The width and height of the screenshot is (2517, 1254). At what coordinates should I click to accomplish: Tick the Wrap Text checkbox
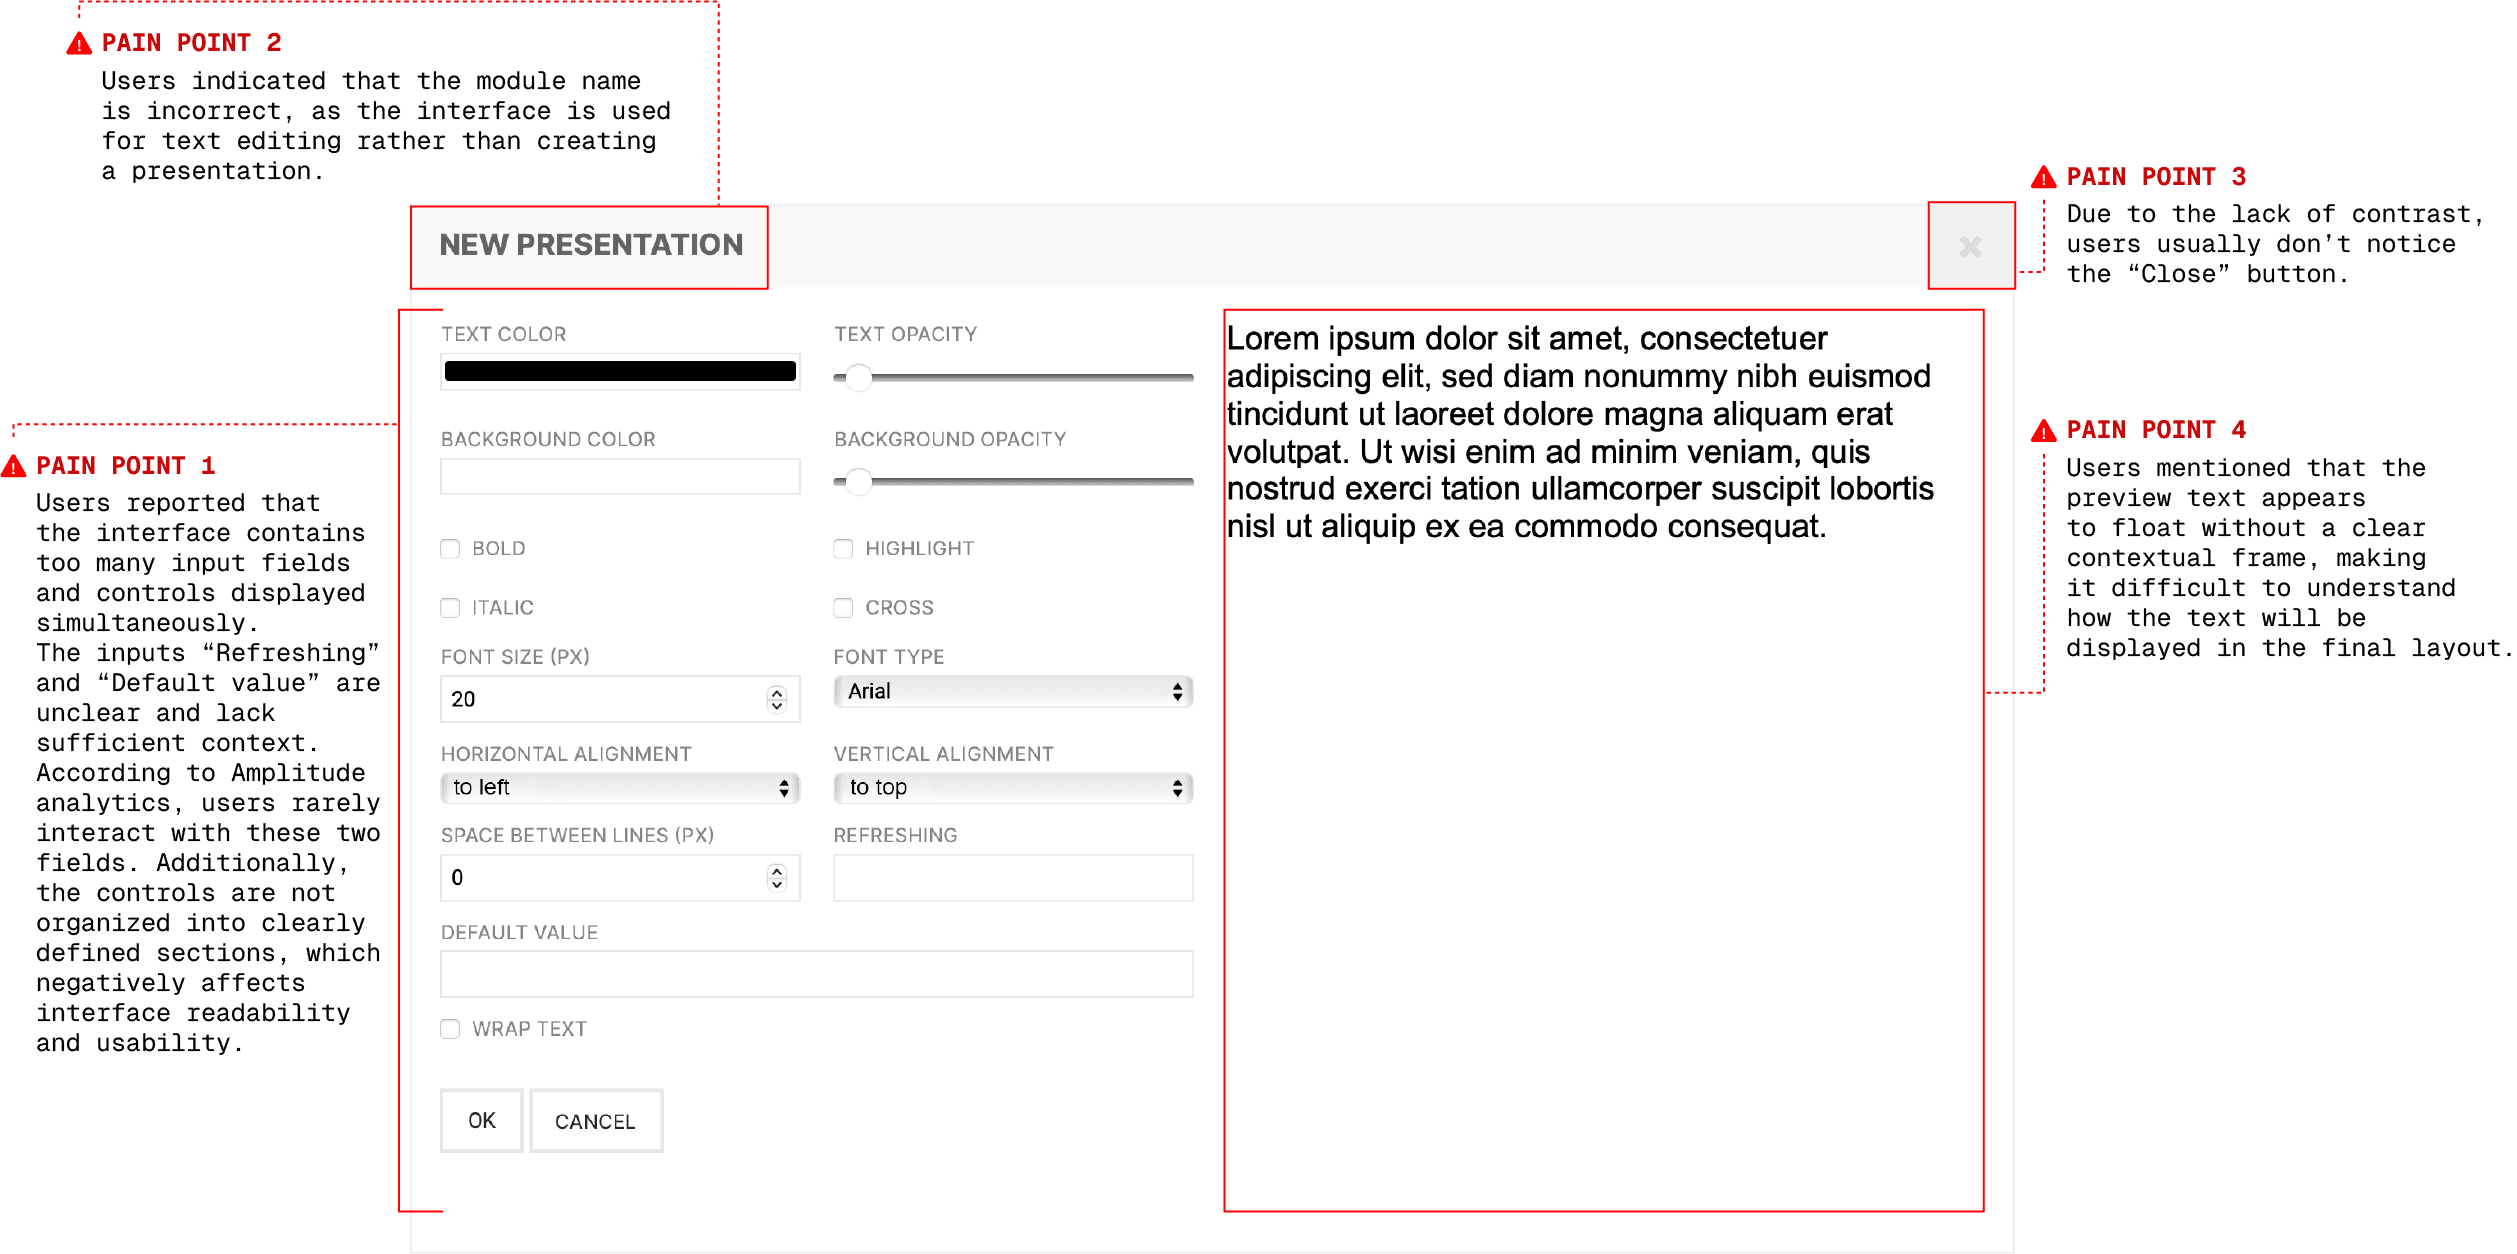(x=450, y=1029)
